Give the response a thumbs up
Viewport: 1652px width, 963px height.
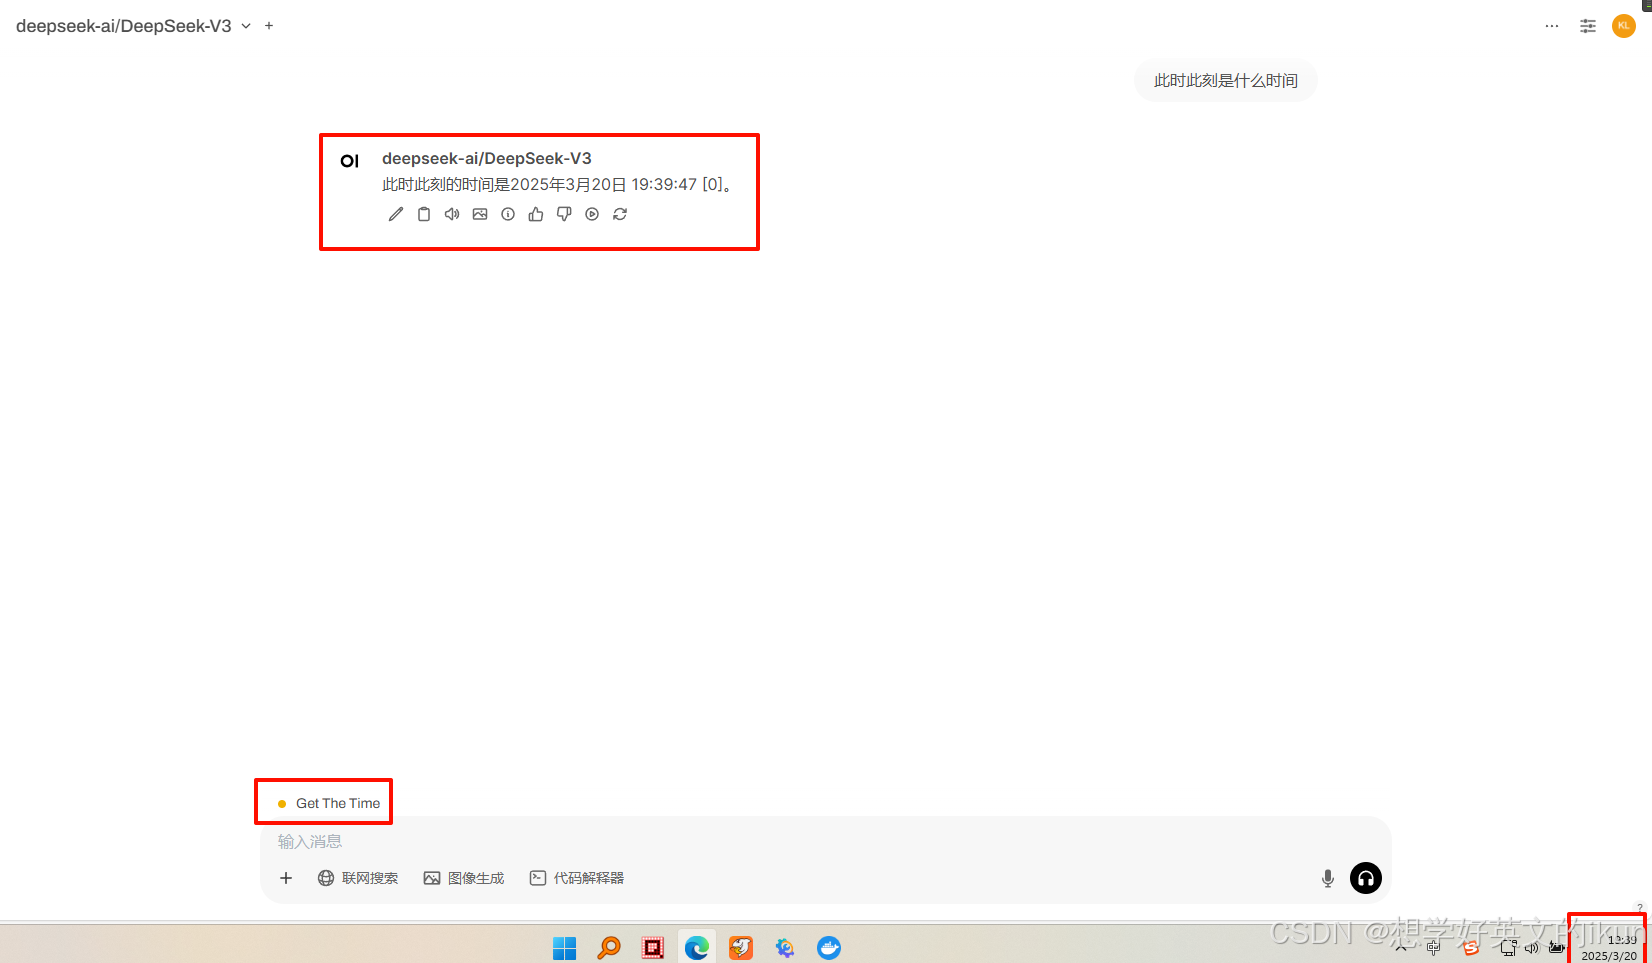(x=536, y=214)
